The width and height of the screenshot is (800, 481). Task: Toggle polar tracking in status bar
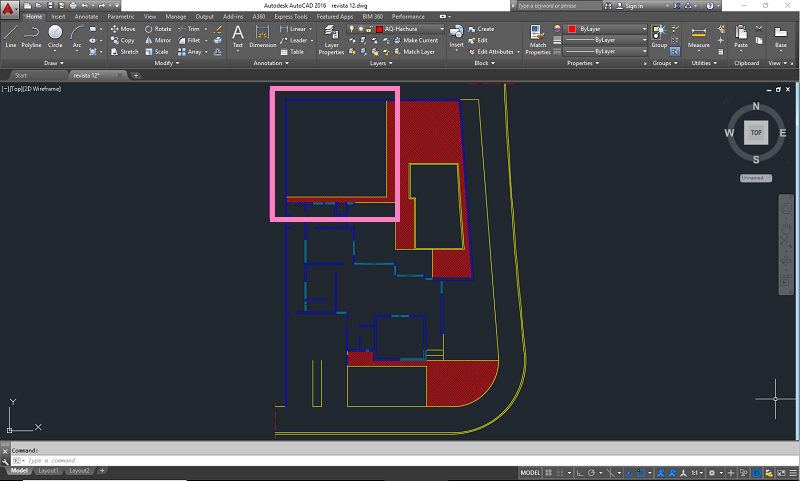coord(591,473)
